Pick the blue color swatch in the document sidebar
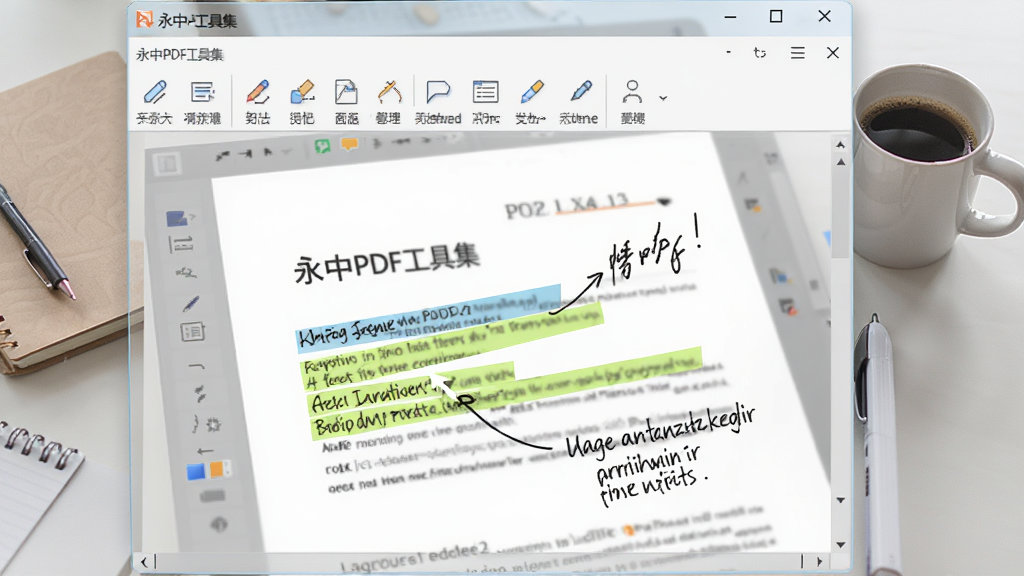The height and width of the screenshot is (576, 1024). [x=195, y=472]
